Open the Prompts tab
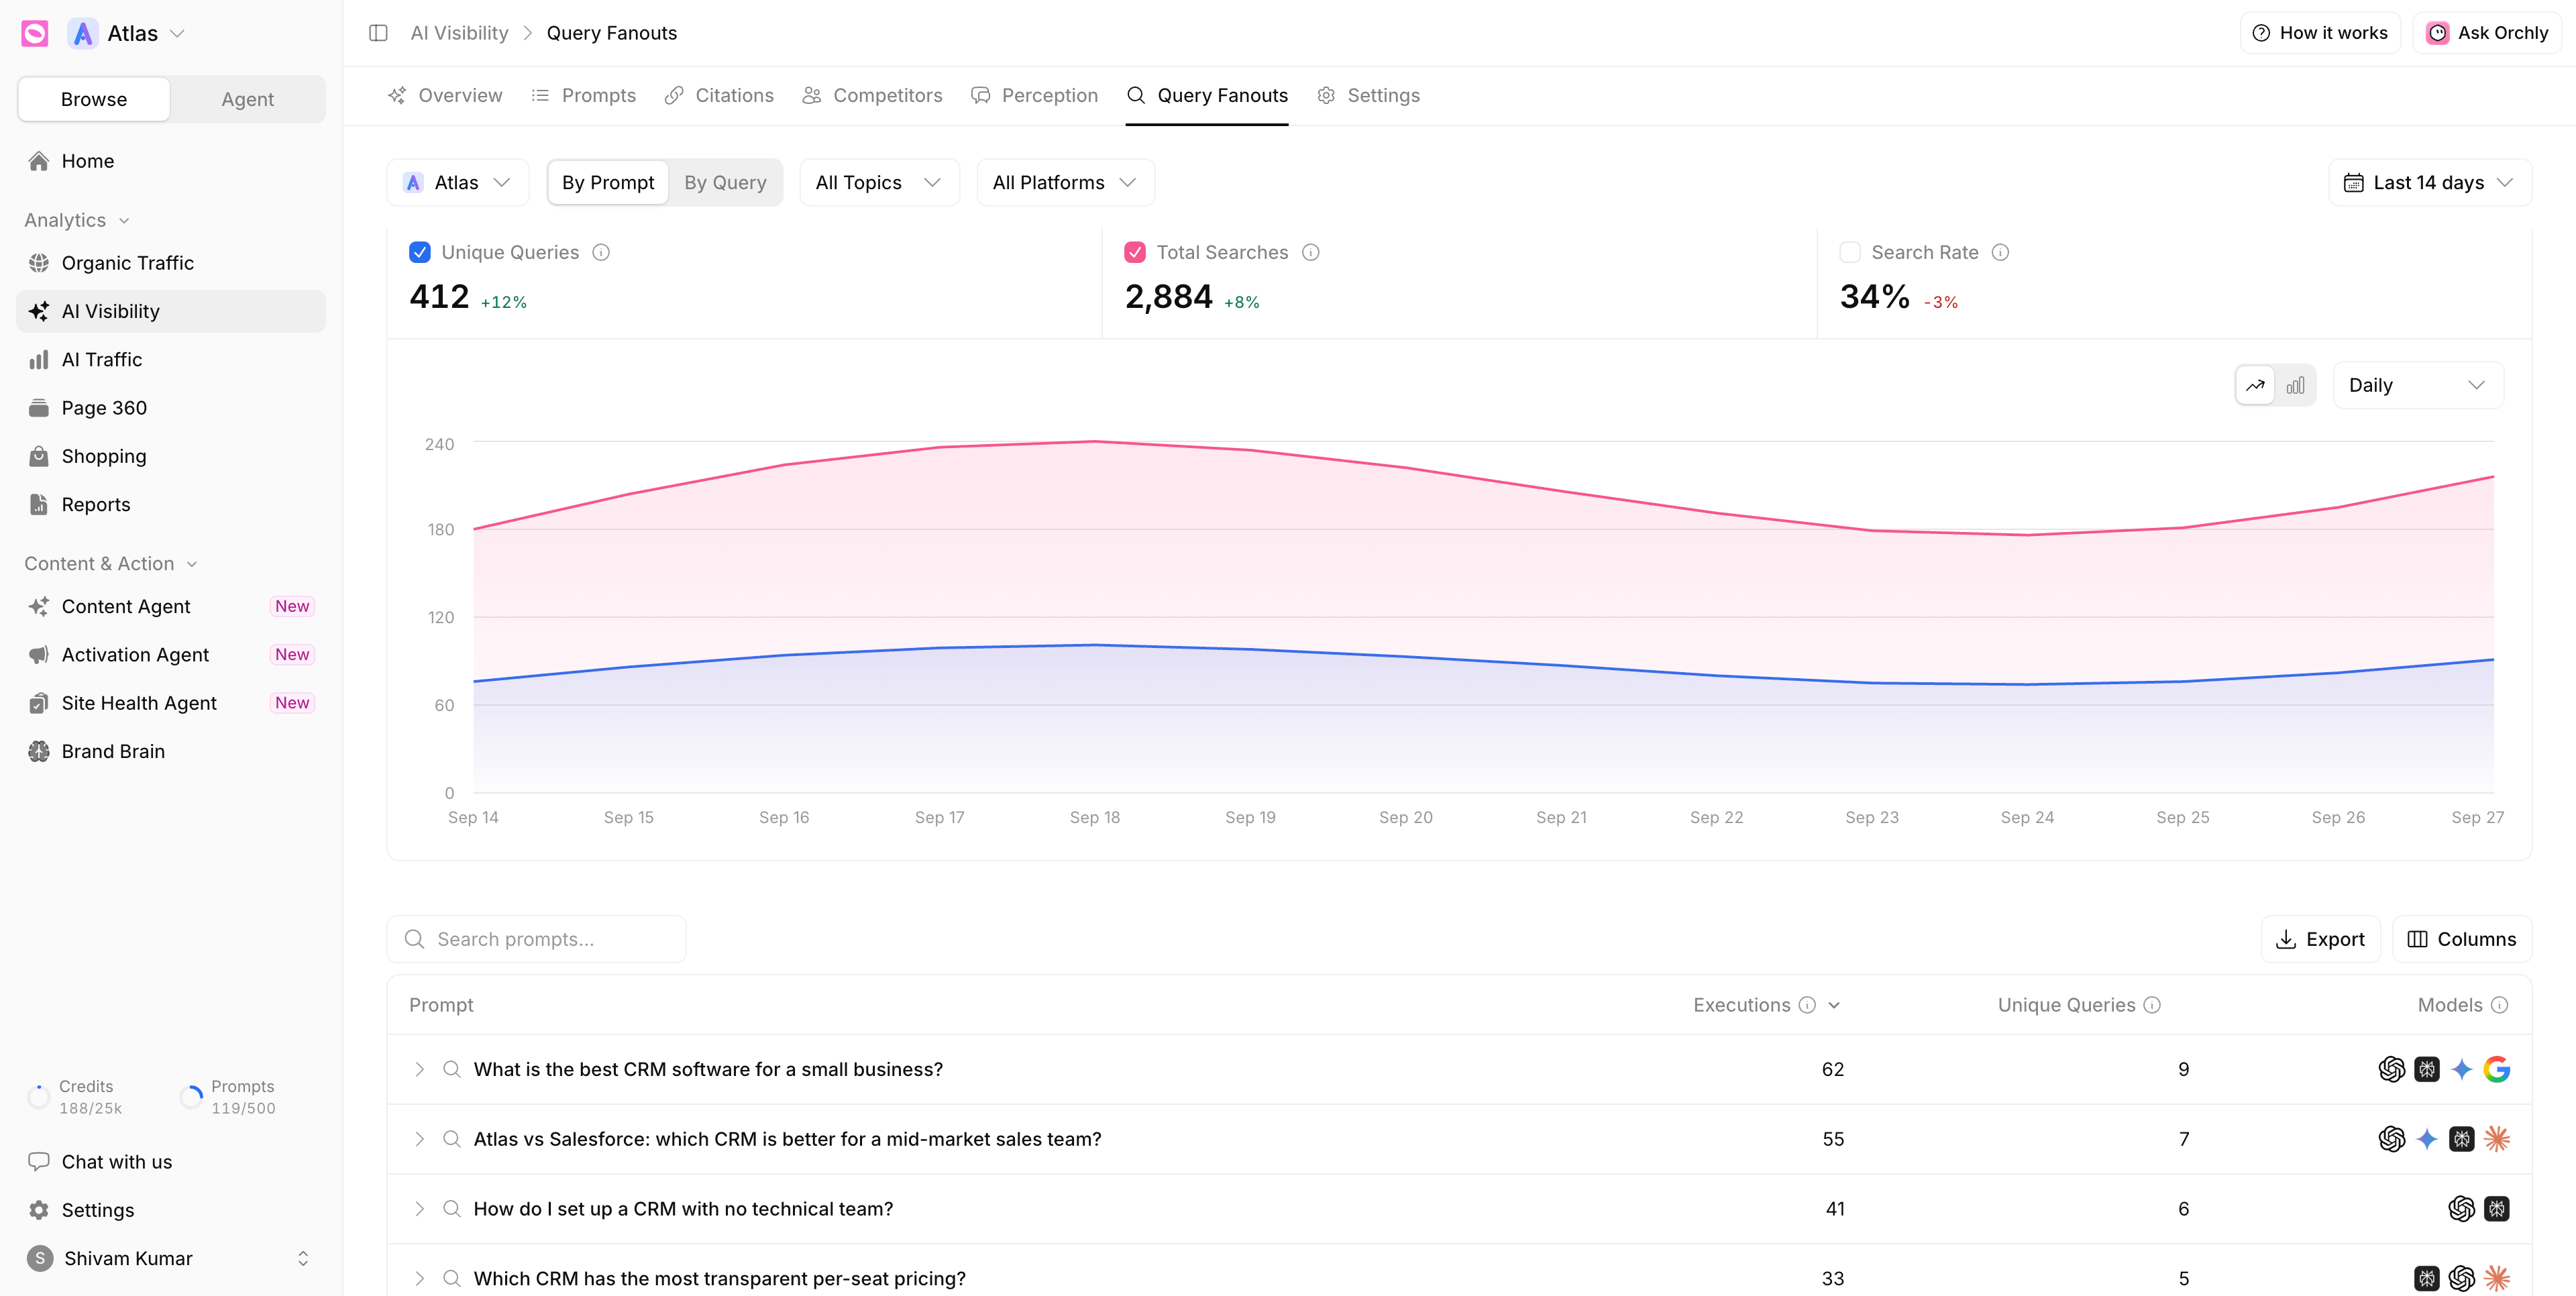Viewport: 2576px width, 1296px height. (584, 95)
